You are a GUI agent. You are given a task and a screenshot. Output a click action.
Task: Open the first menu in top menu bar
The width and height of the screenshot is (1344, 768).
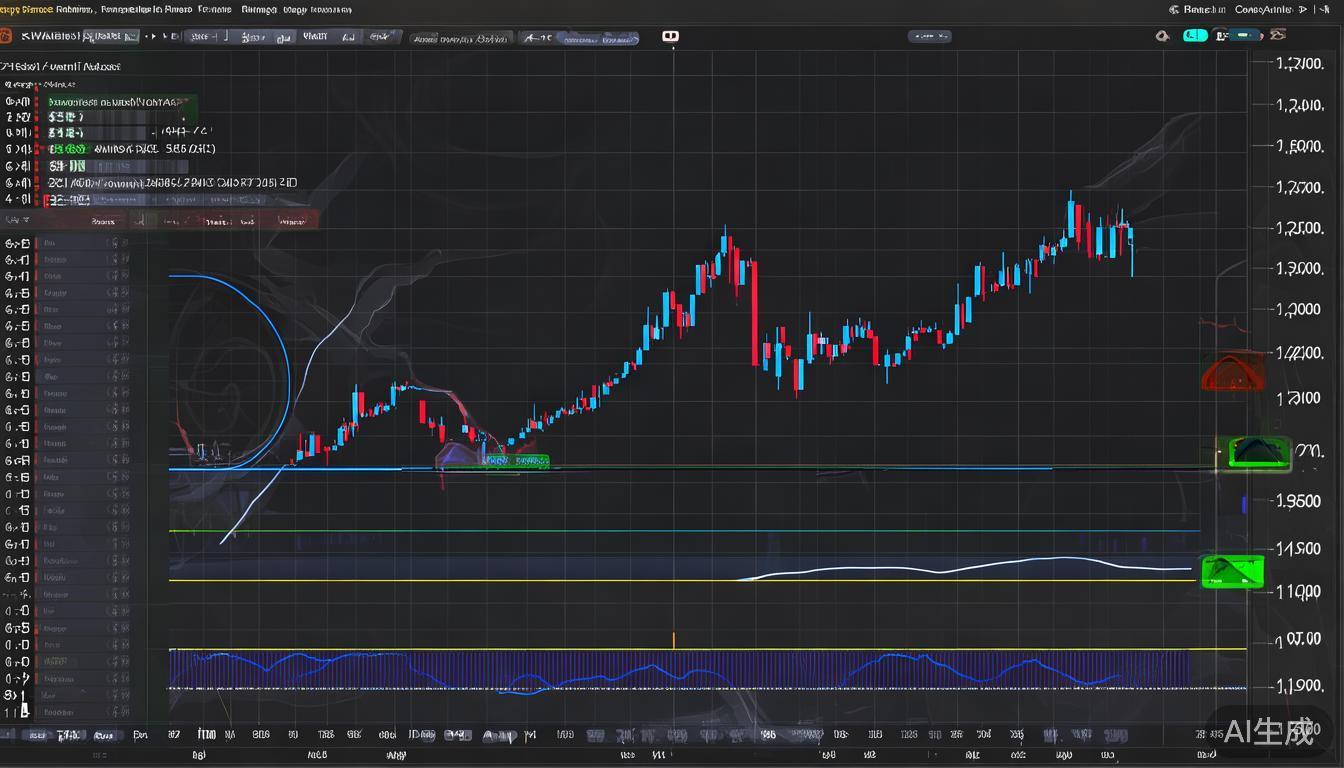pyautogui.click(x=25, y=9)
